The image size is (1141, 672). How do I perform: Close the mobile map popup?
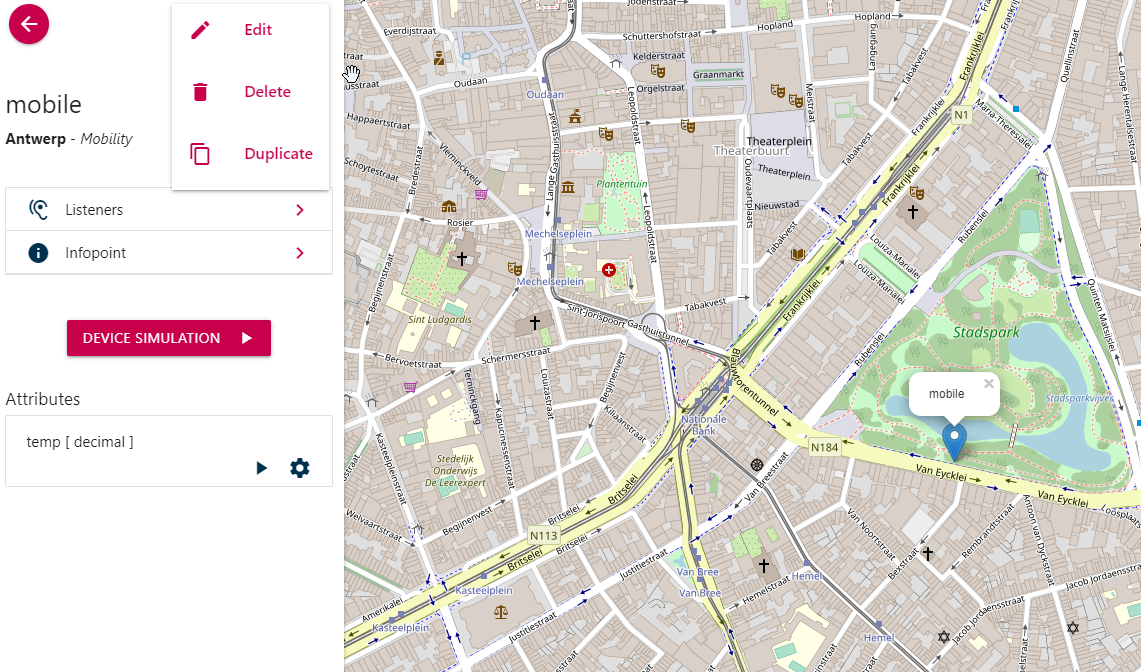989,383
